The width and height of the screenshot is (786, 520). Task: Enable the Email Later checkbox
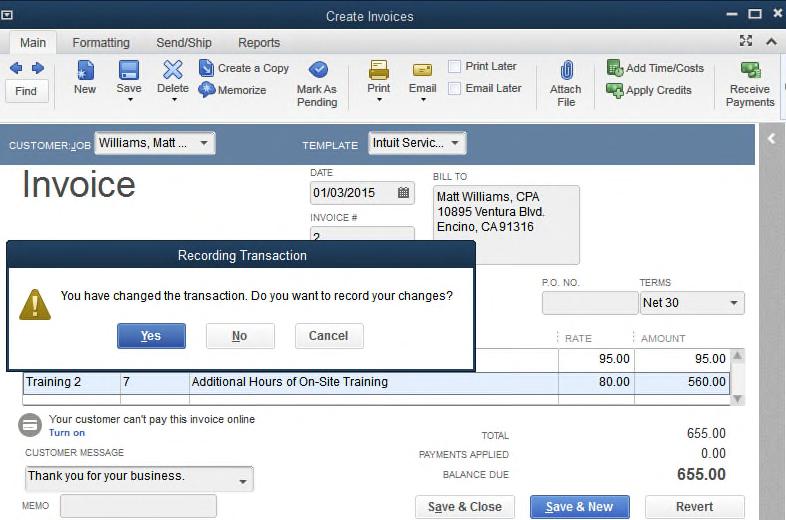pos(455,88)
